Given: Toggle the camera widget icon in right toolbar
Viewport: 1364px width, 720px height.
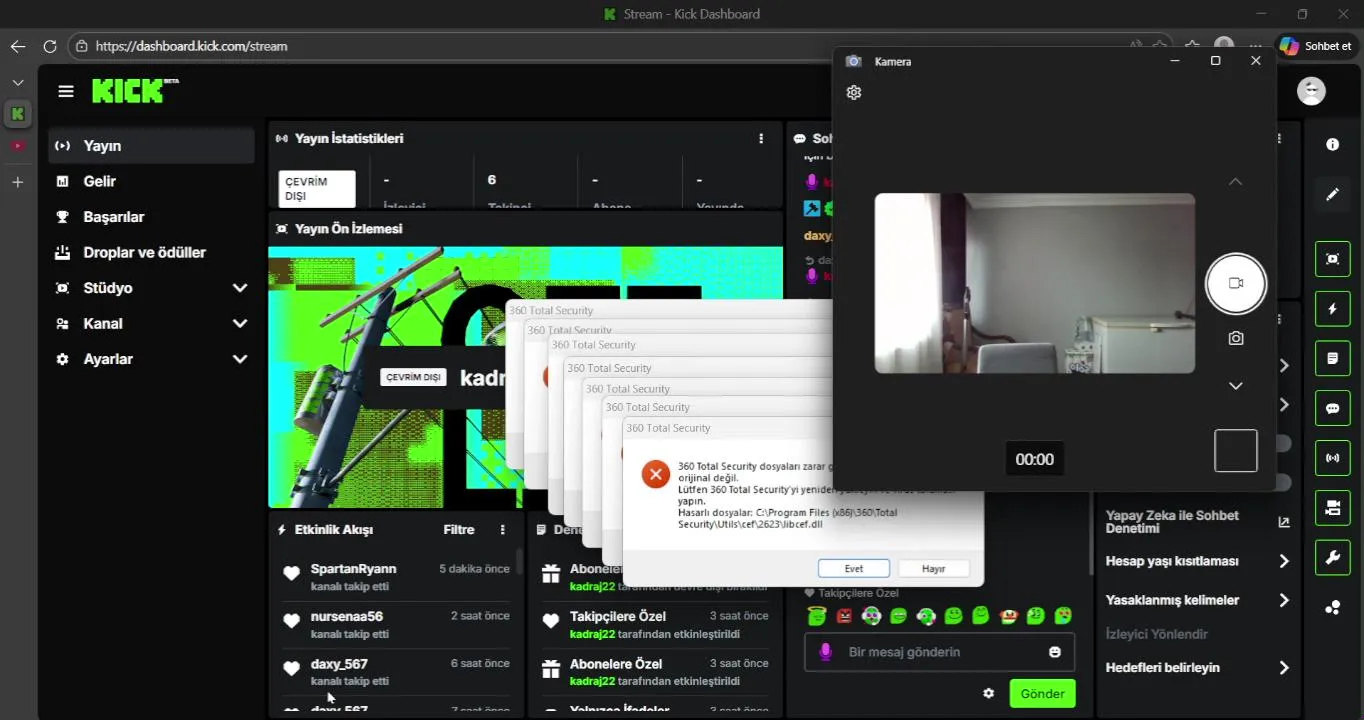Looking at the screenshot, I should 1332,508.
